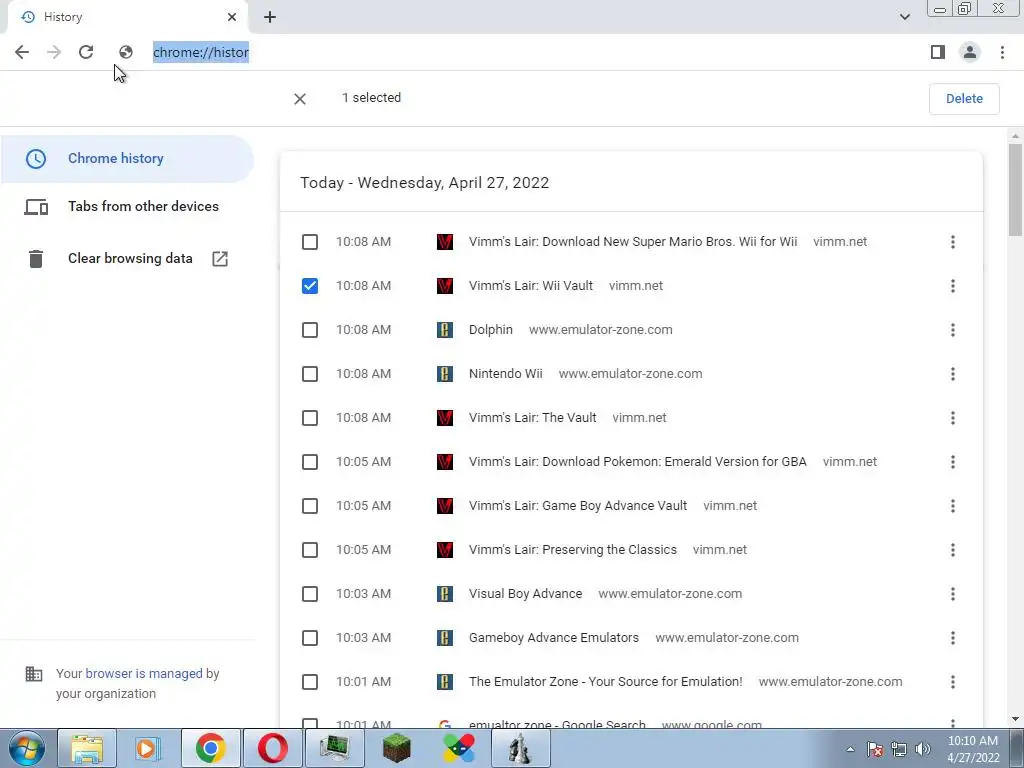Go back using the browser back arrow
The image size is (1024, 768).
pos(22,52)
